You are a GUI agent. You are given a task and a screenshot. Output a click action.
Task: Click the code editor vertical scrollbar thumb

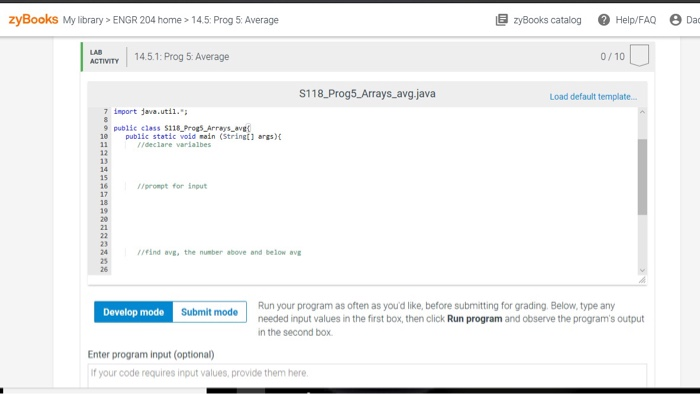click(x=642, y=177)
